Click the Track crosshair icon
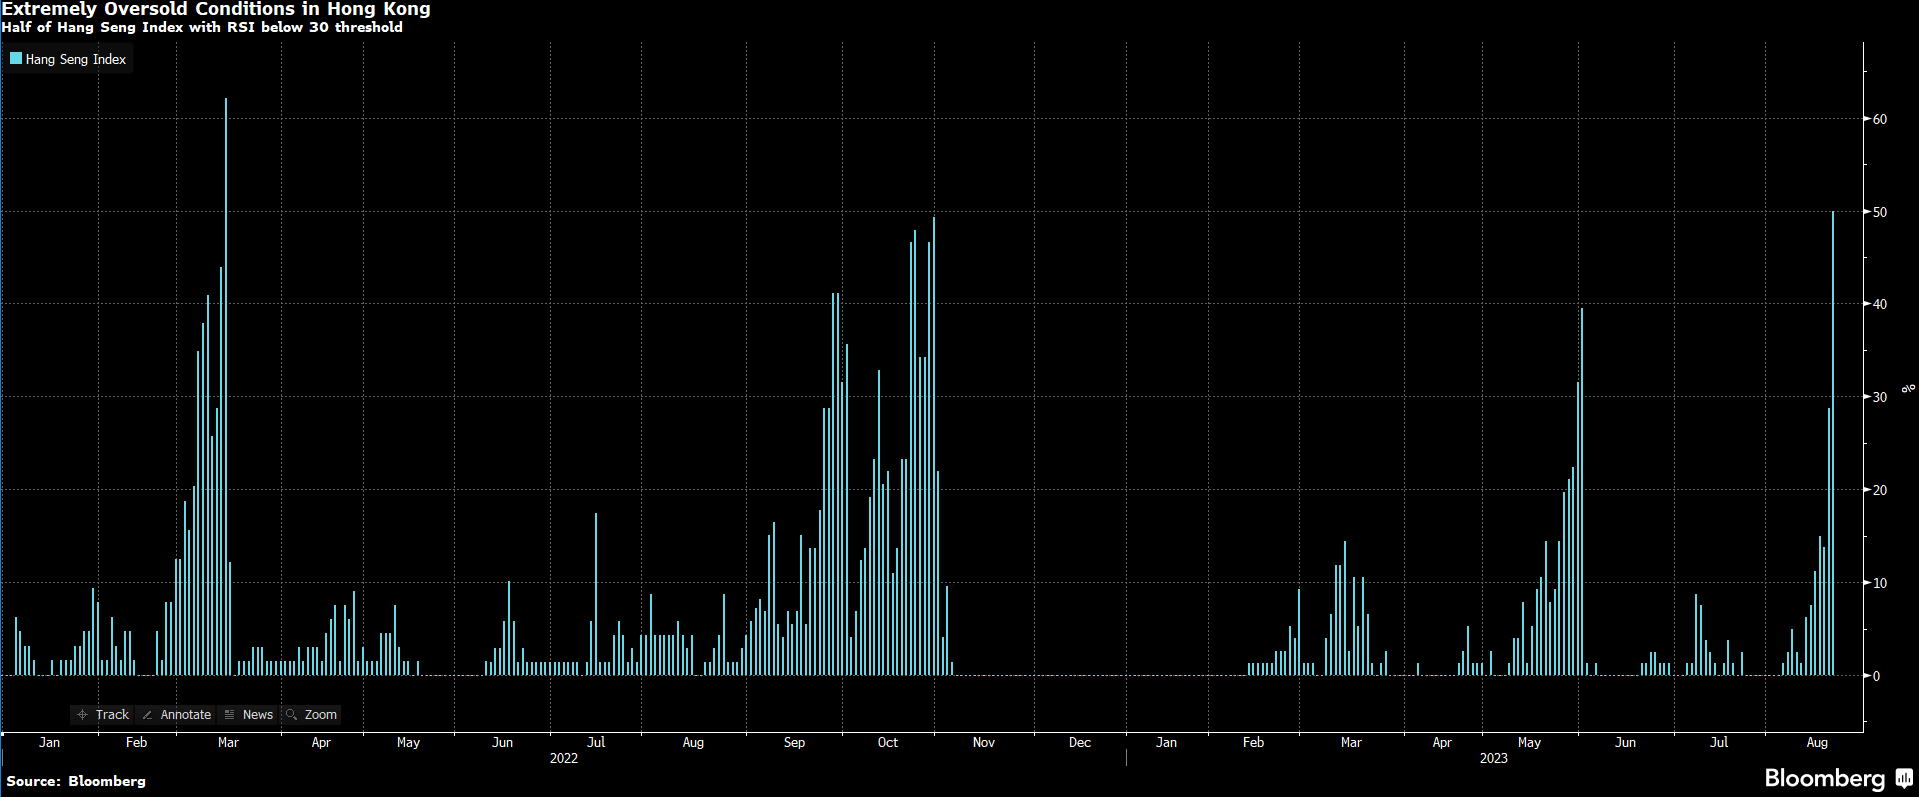Image resolution: width=1919 pixels, height=797 pixels. pos(83,715)
